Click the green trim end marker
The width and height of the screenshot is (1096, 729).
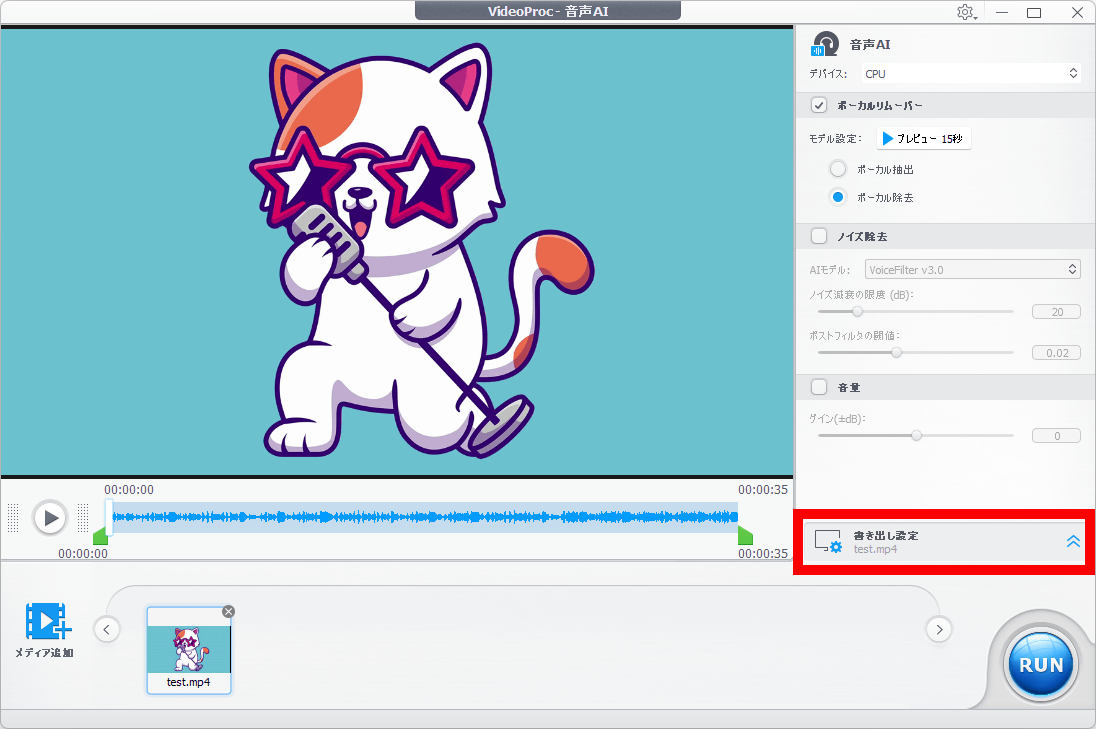[745, 537]
